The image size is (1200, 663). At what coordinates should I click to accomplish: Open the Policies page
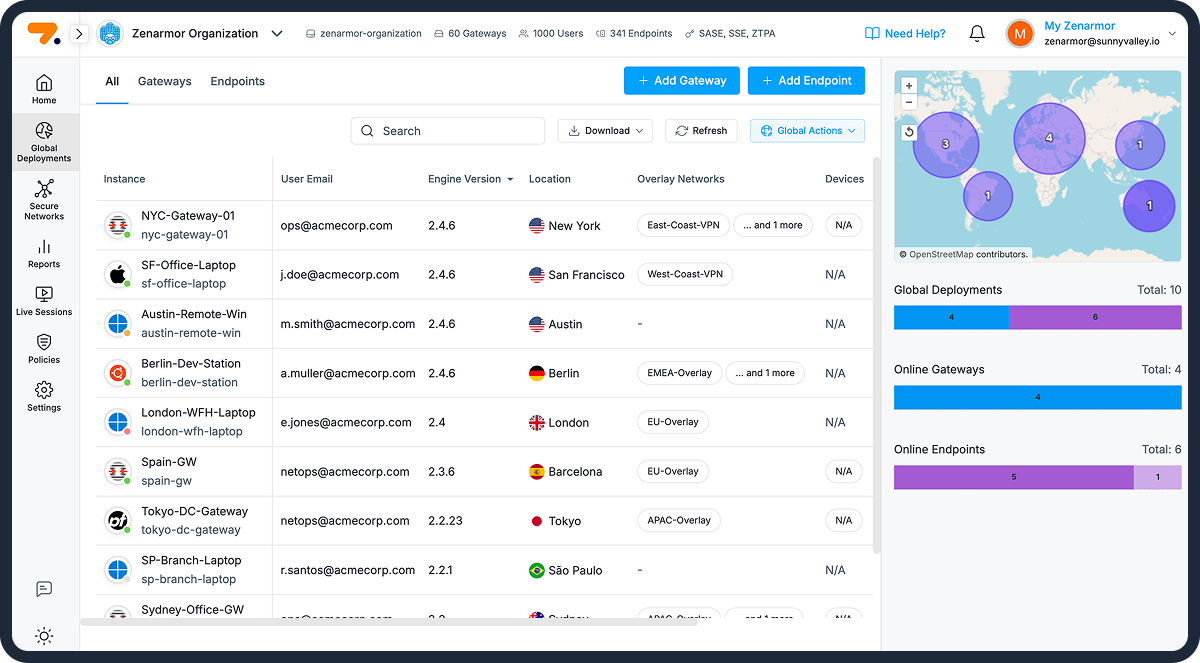point(44,349)
